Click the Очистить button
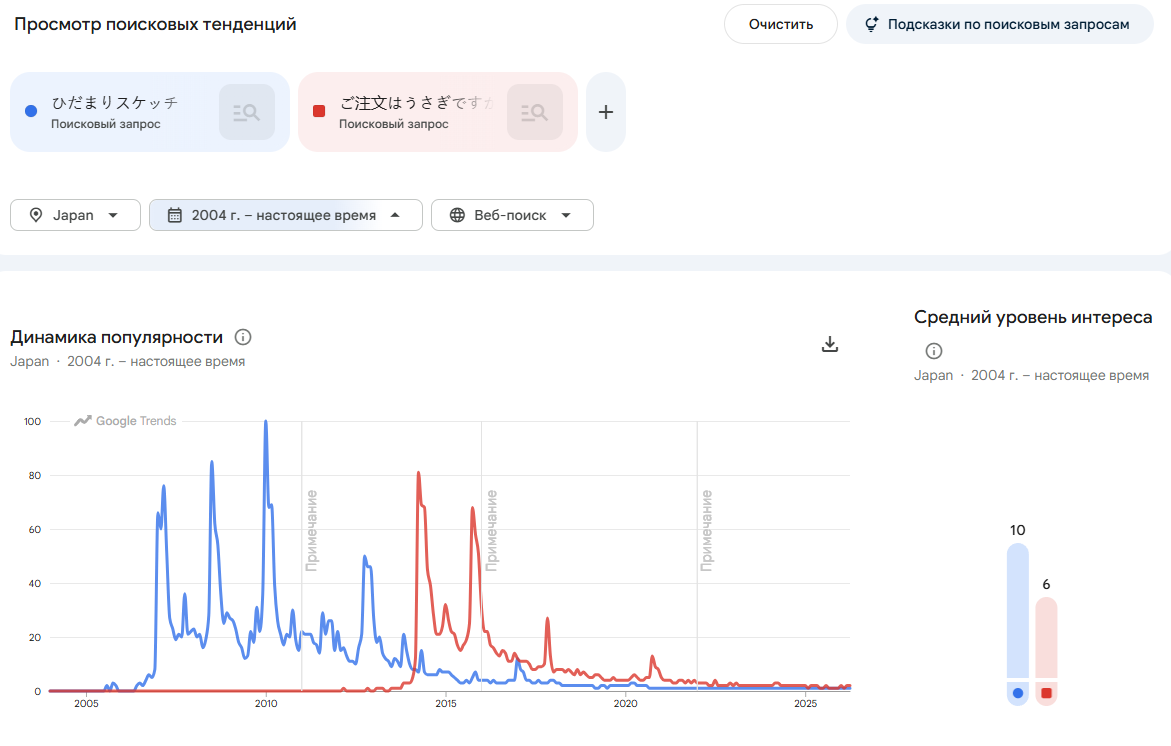The width and height of the screenshot is (1171, 746). click(x=780, y=24)
